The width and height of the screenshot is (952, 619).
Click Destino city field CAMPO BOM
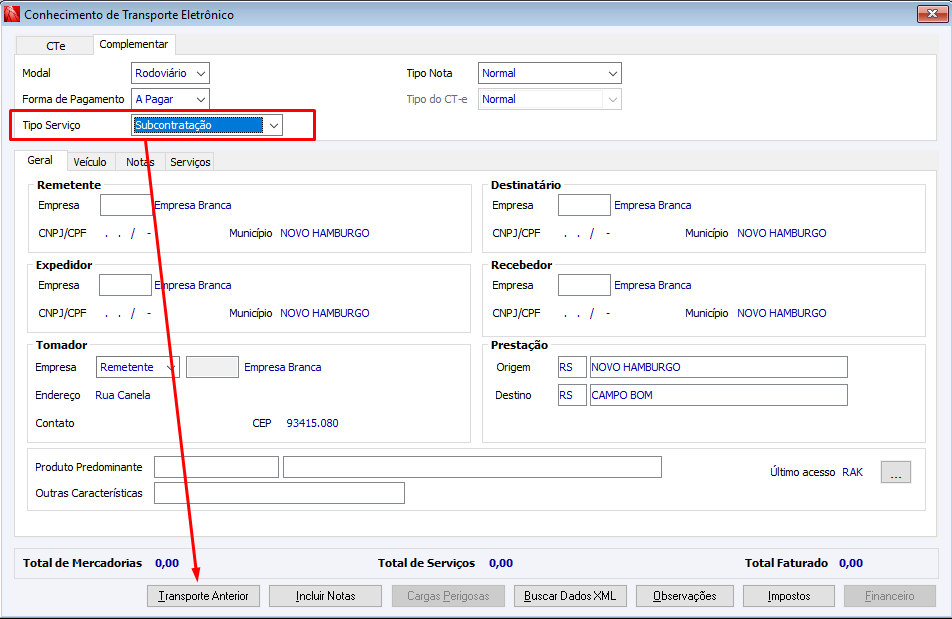click(x=719, y=395)
